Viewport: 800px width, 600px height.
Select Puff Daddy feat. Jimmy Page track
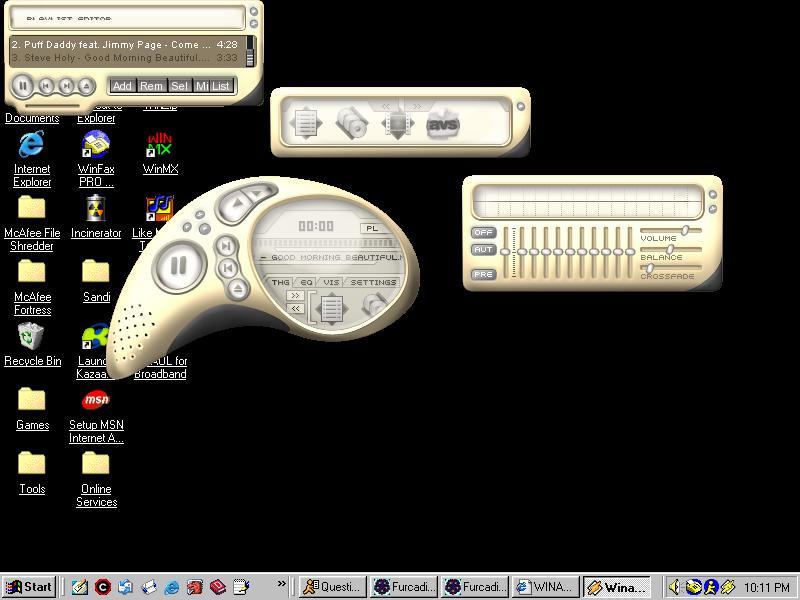[x=125, y=45]
